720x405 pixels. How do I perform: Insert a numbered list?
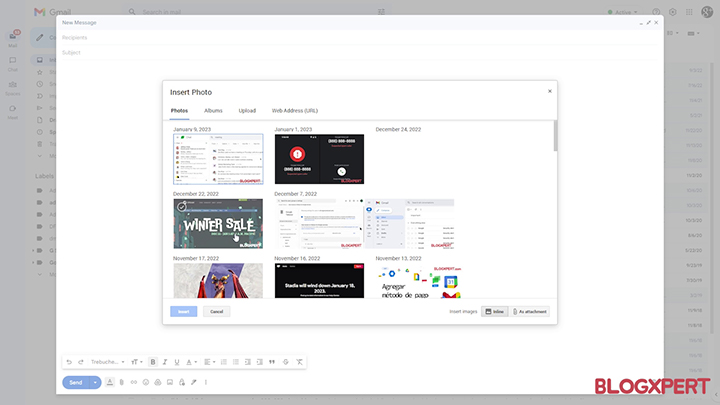(224, 362)
